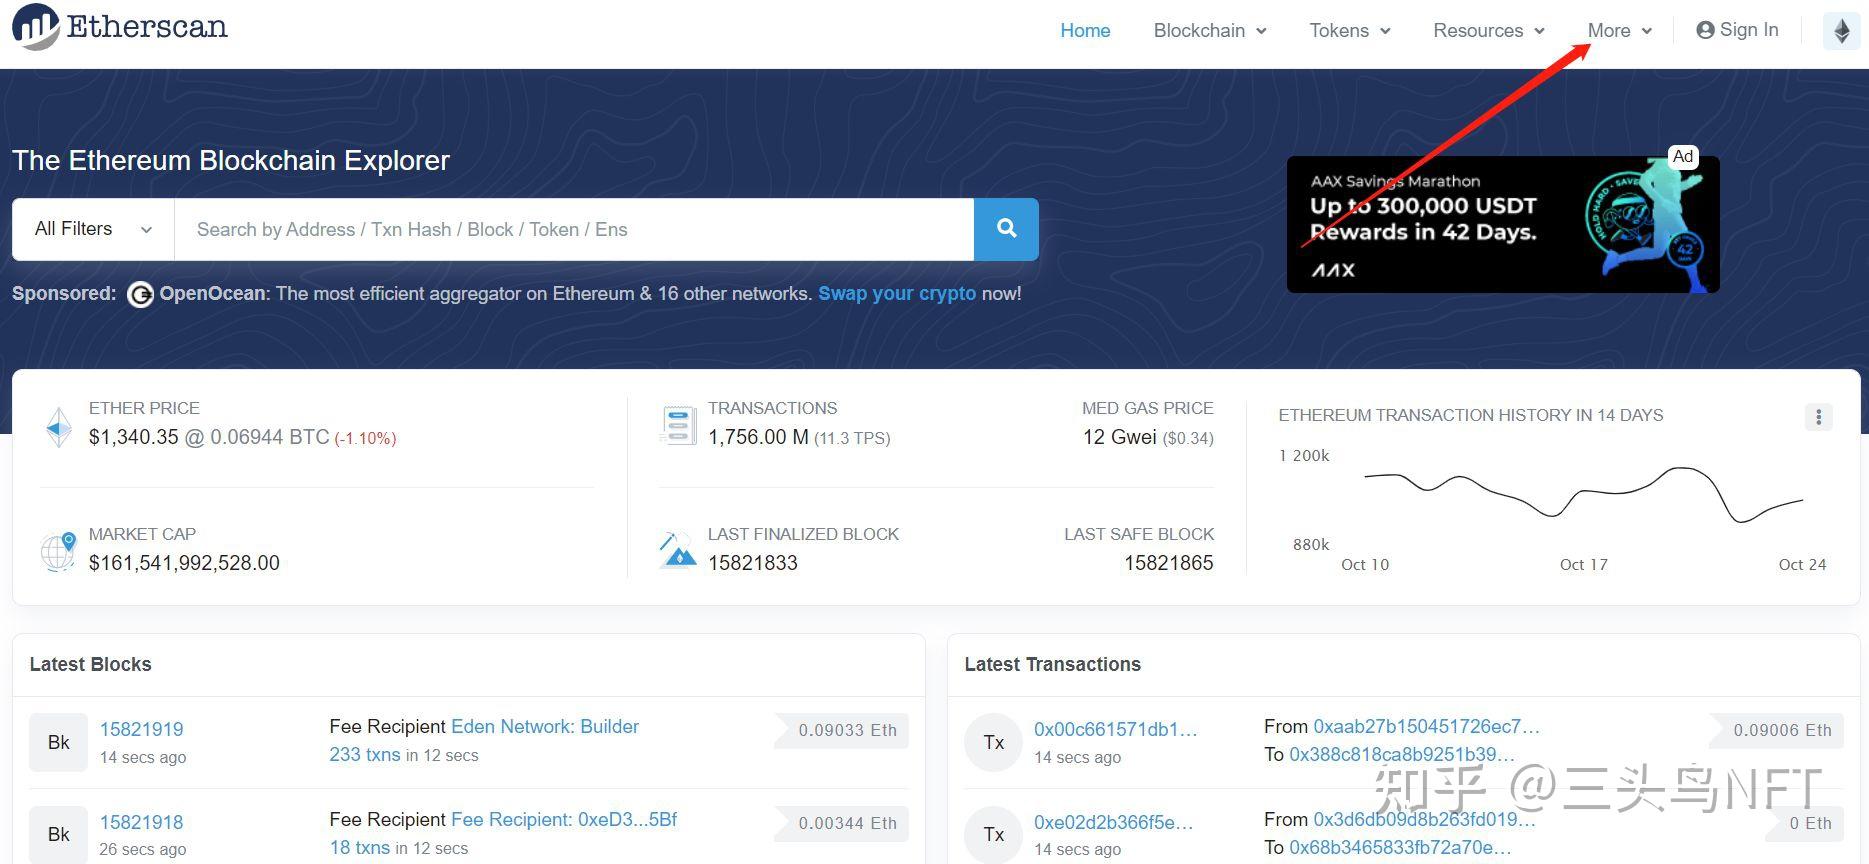Open block 15821919
1869x864 pixels.
coord(142,730)
